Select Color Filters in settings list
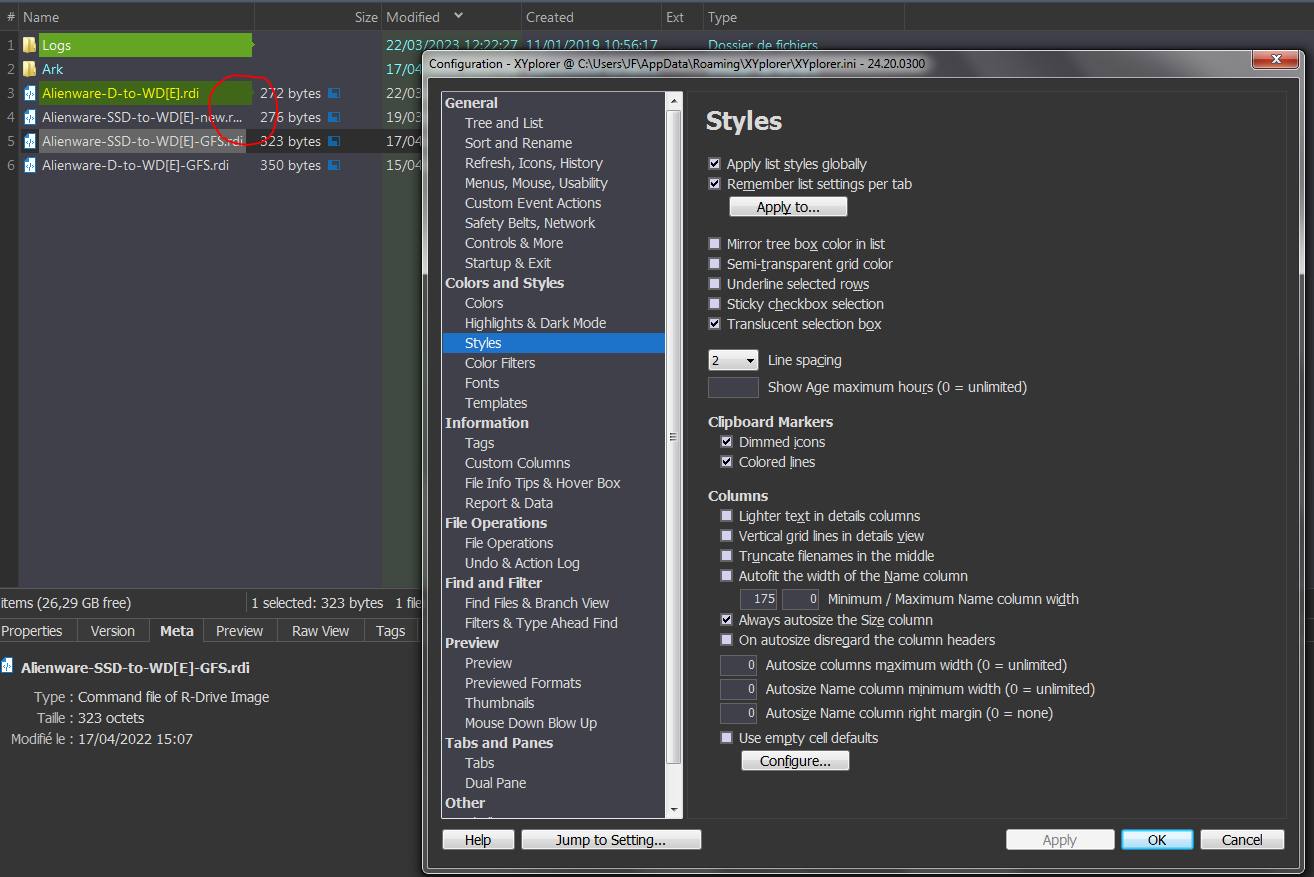Image resolution: width=1314 pixels, height=877 pixels. (500, 363)
